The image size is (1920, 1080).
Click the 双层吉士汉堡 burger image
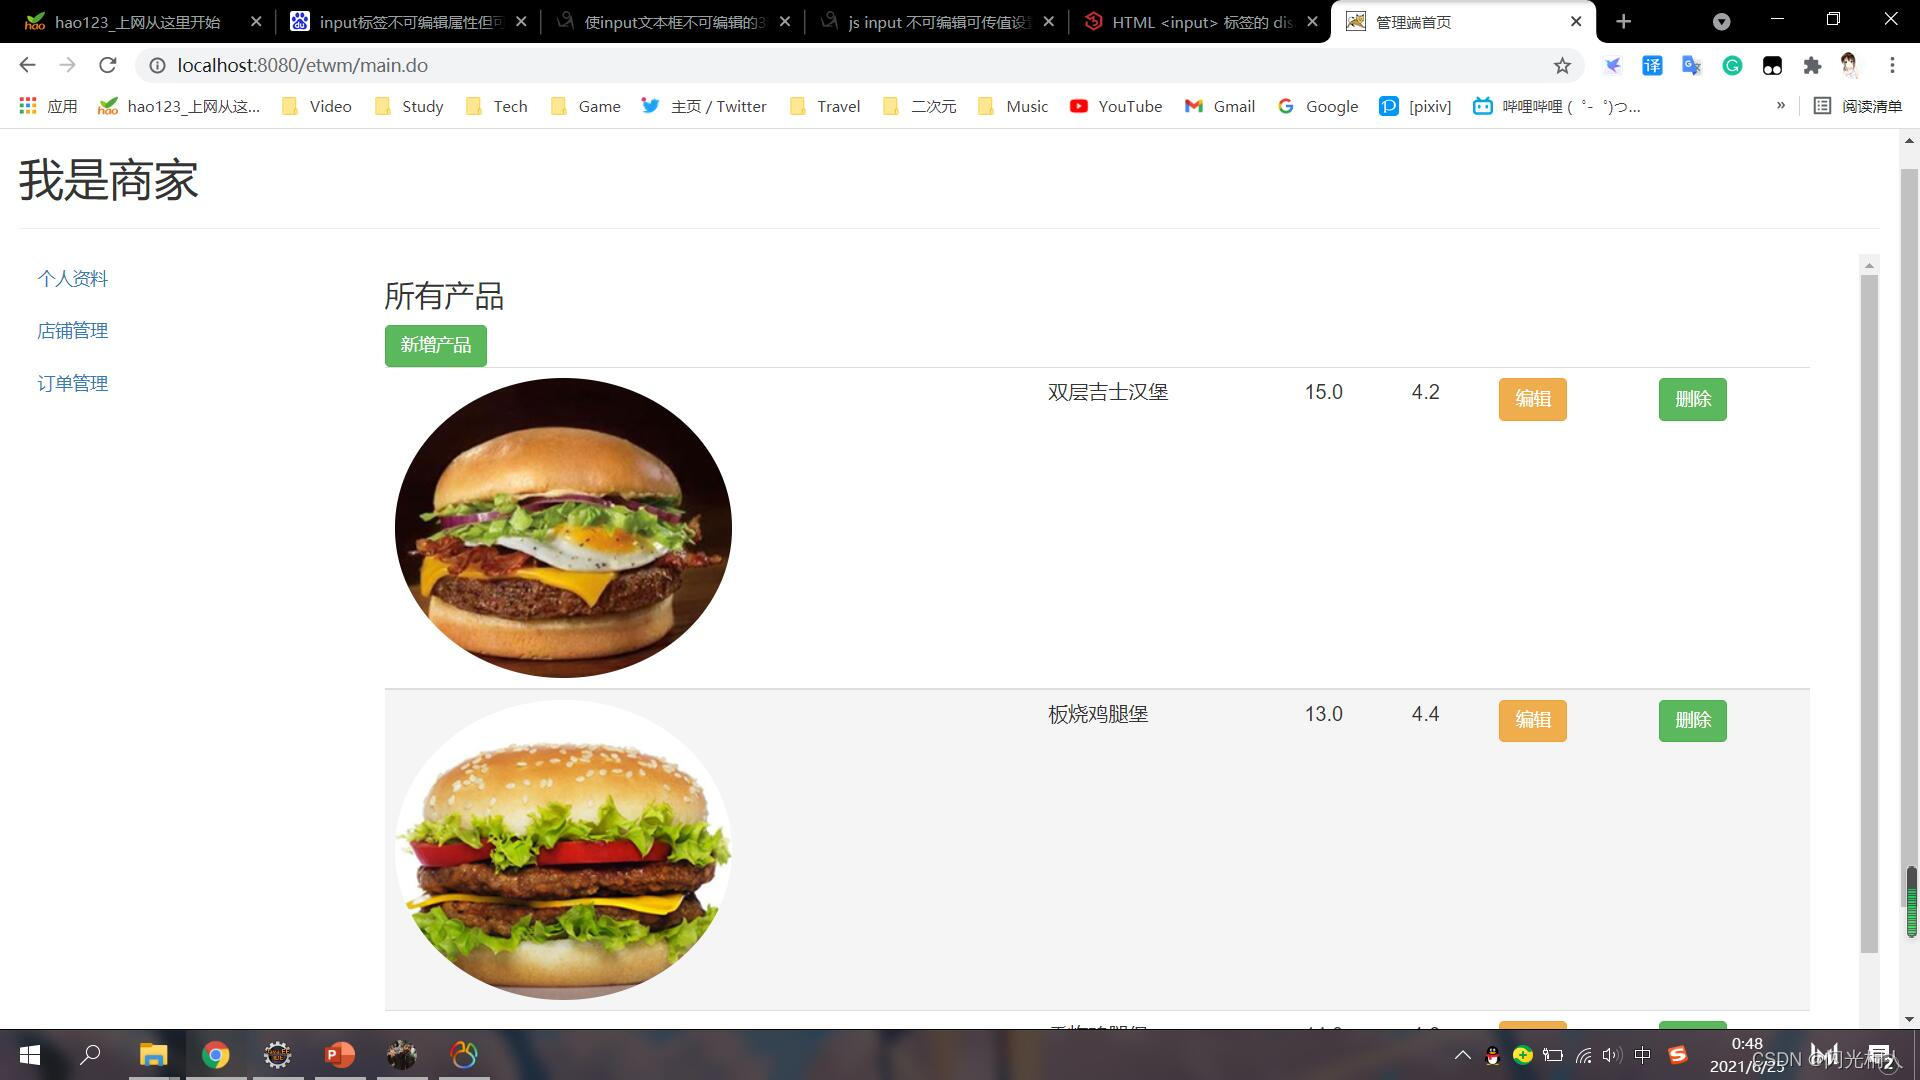point(563,528)
